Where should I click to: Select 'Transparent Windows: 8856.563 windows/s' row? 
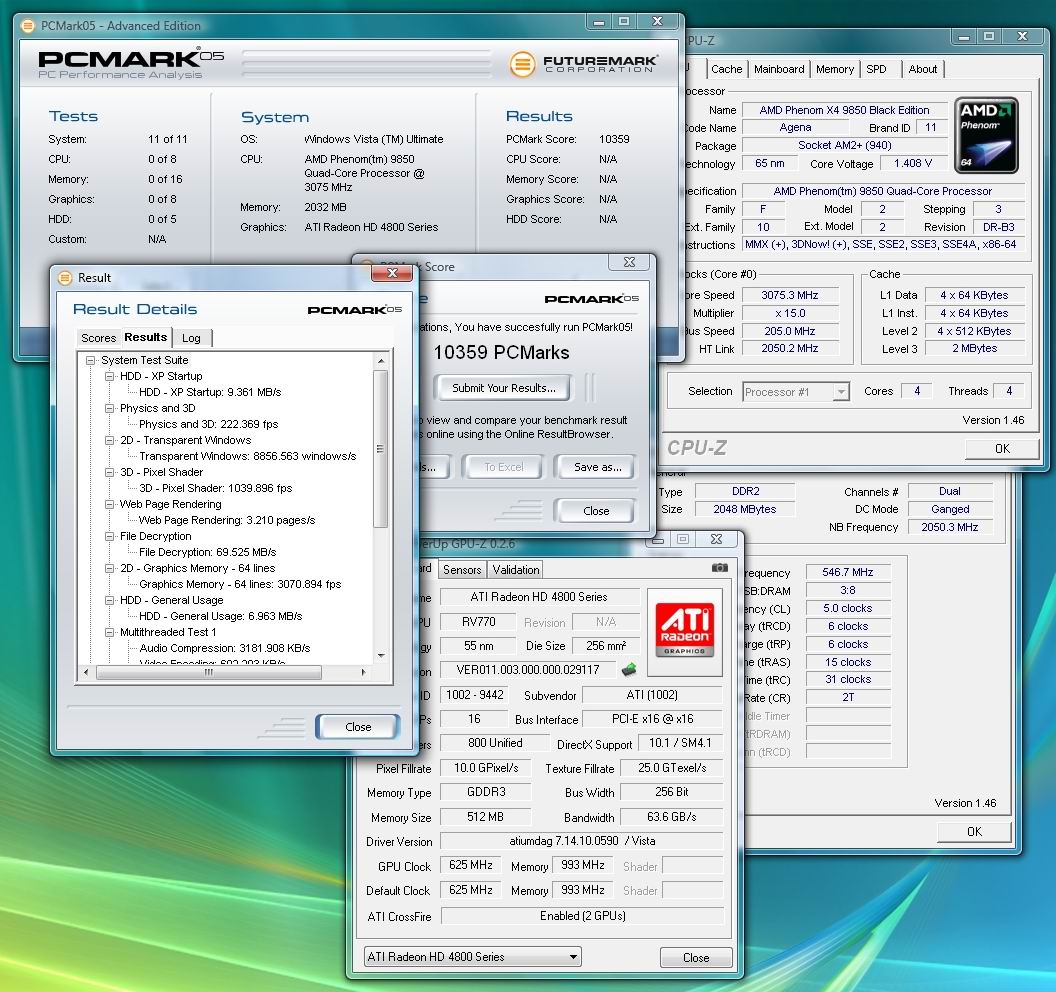247,457
